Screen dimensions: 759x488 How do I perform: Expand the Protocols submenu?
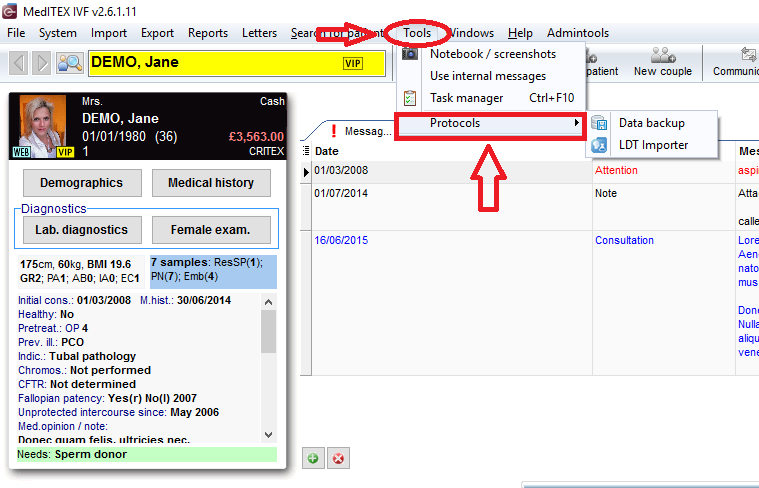click(490, 123)
